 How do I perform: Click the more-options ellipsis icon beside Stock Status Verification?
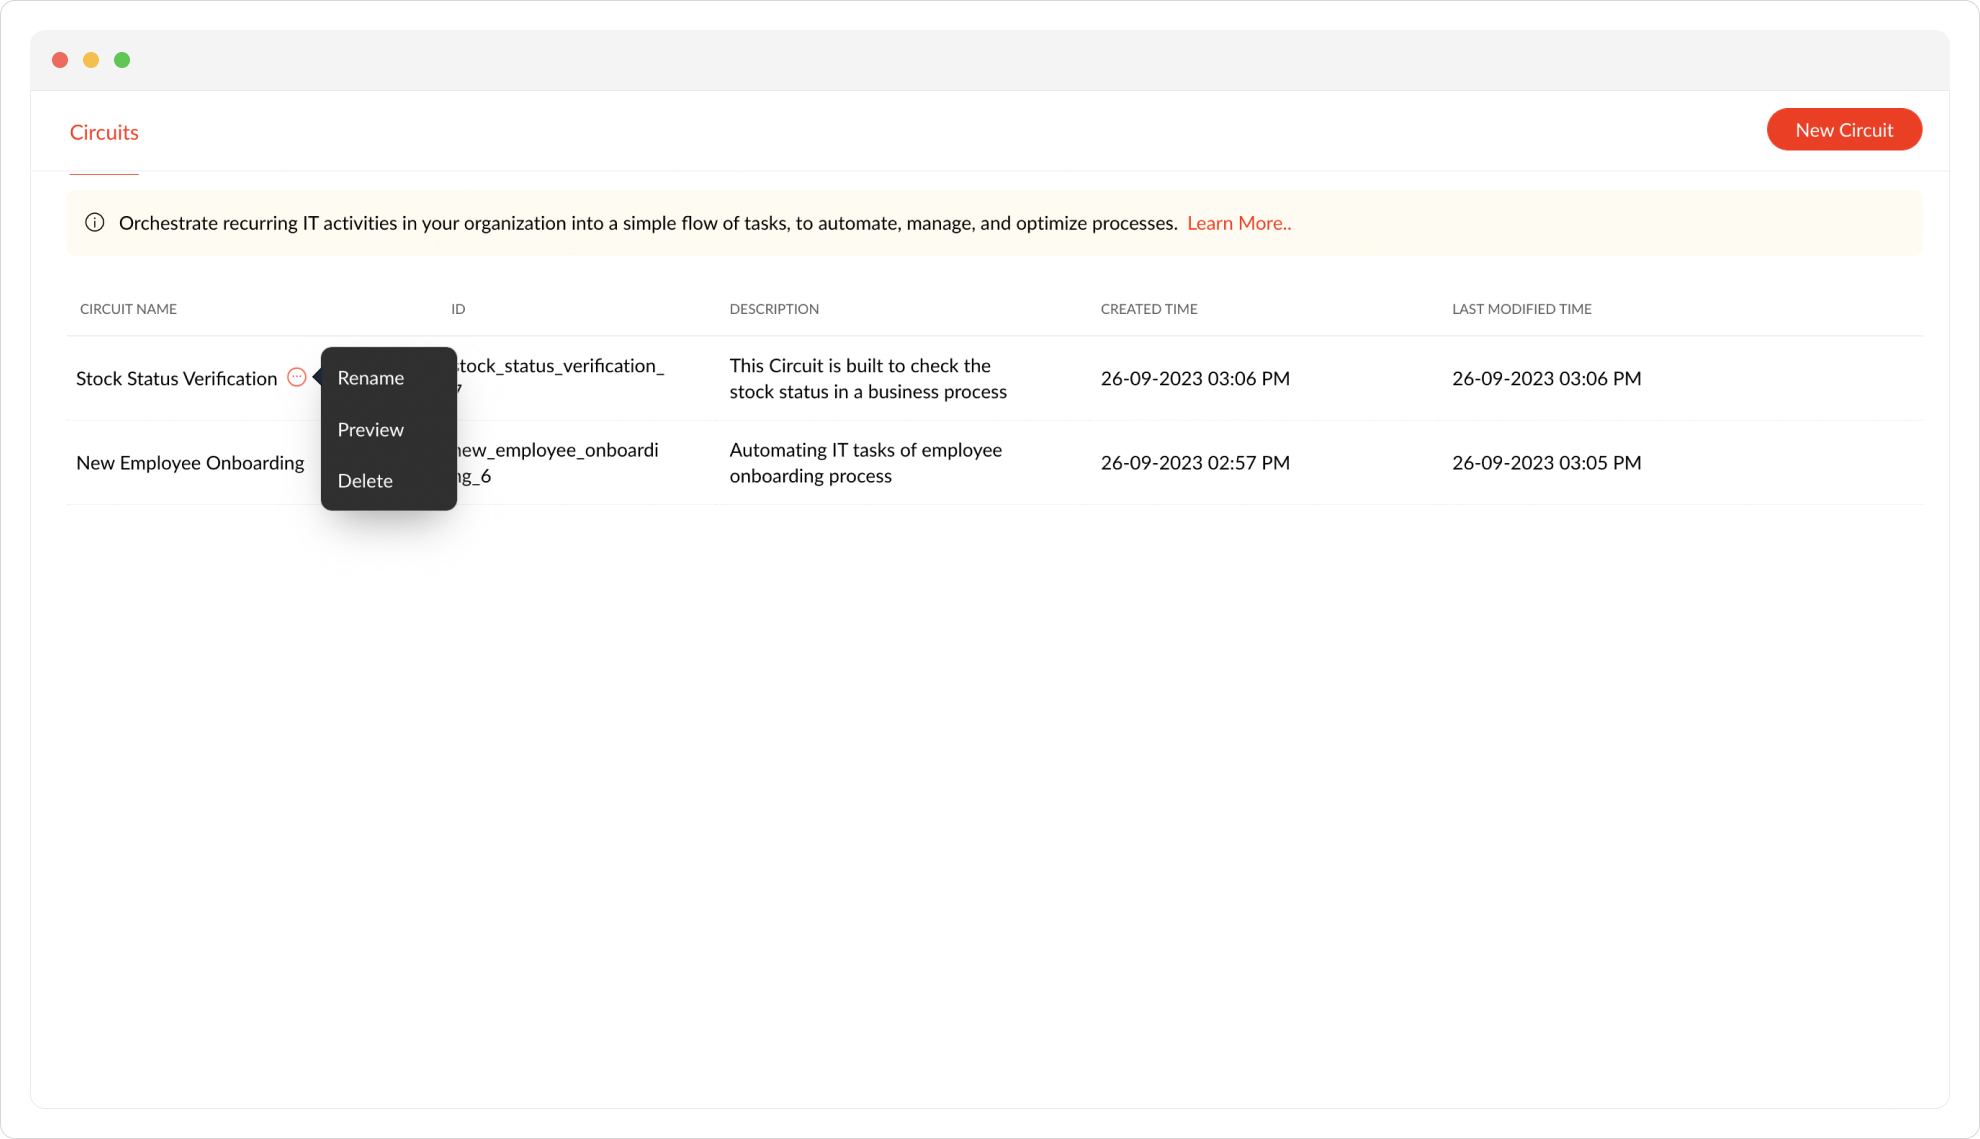coord(296,377)
